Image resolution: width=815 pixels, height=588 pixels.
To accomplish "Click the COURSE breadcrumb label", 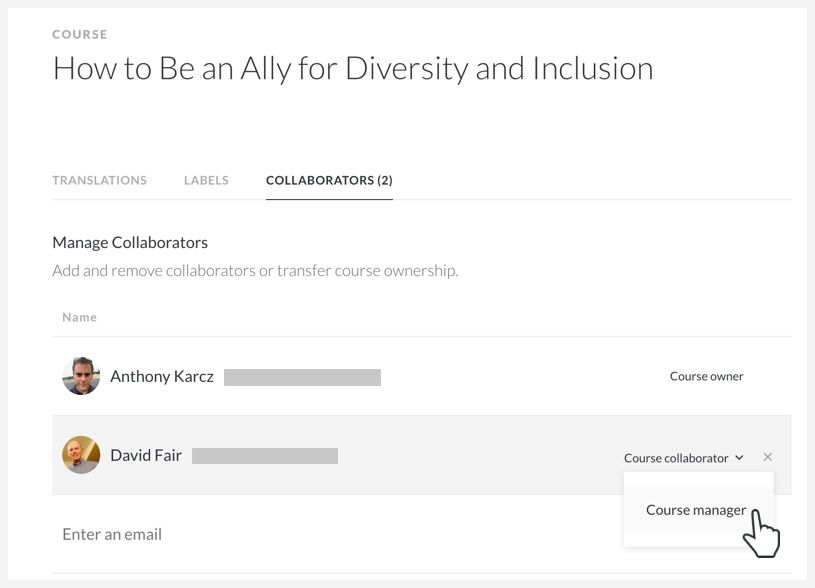I will [x=80, y=34].
